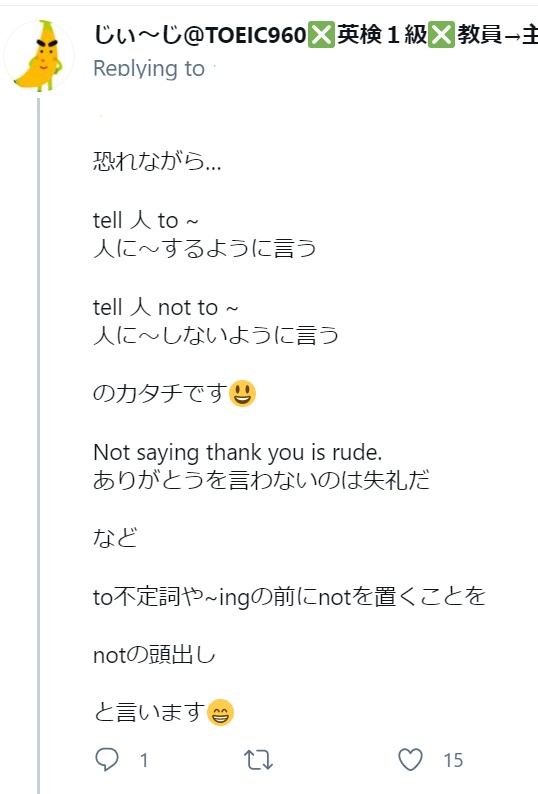Like the tweet with the heart icon
The image size is (538, 794).
point(410,760)
